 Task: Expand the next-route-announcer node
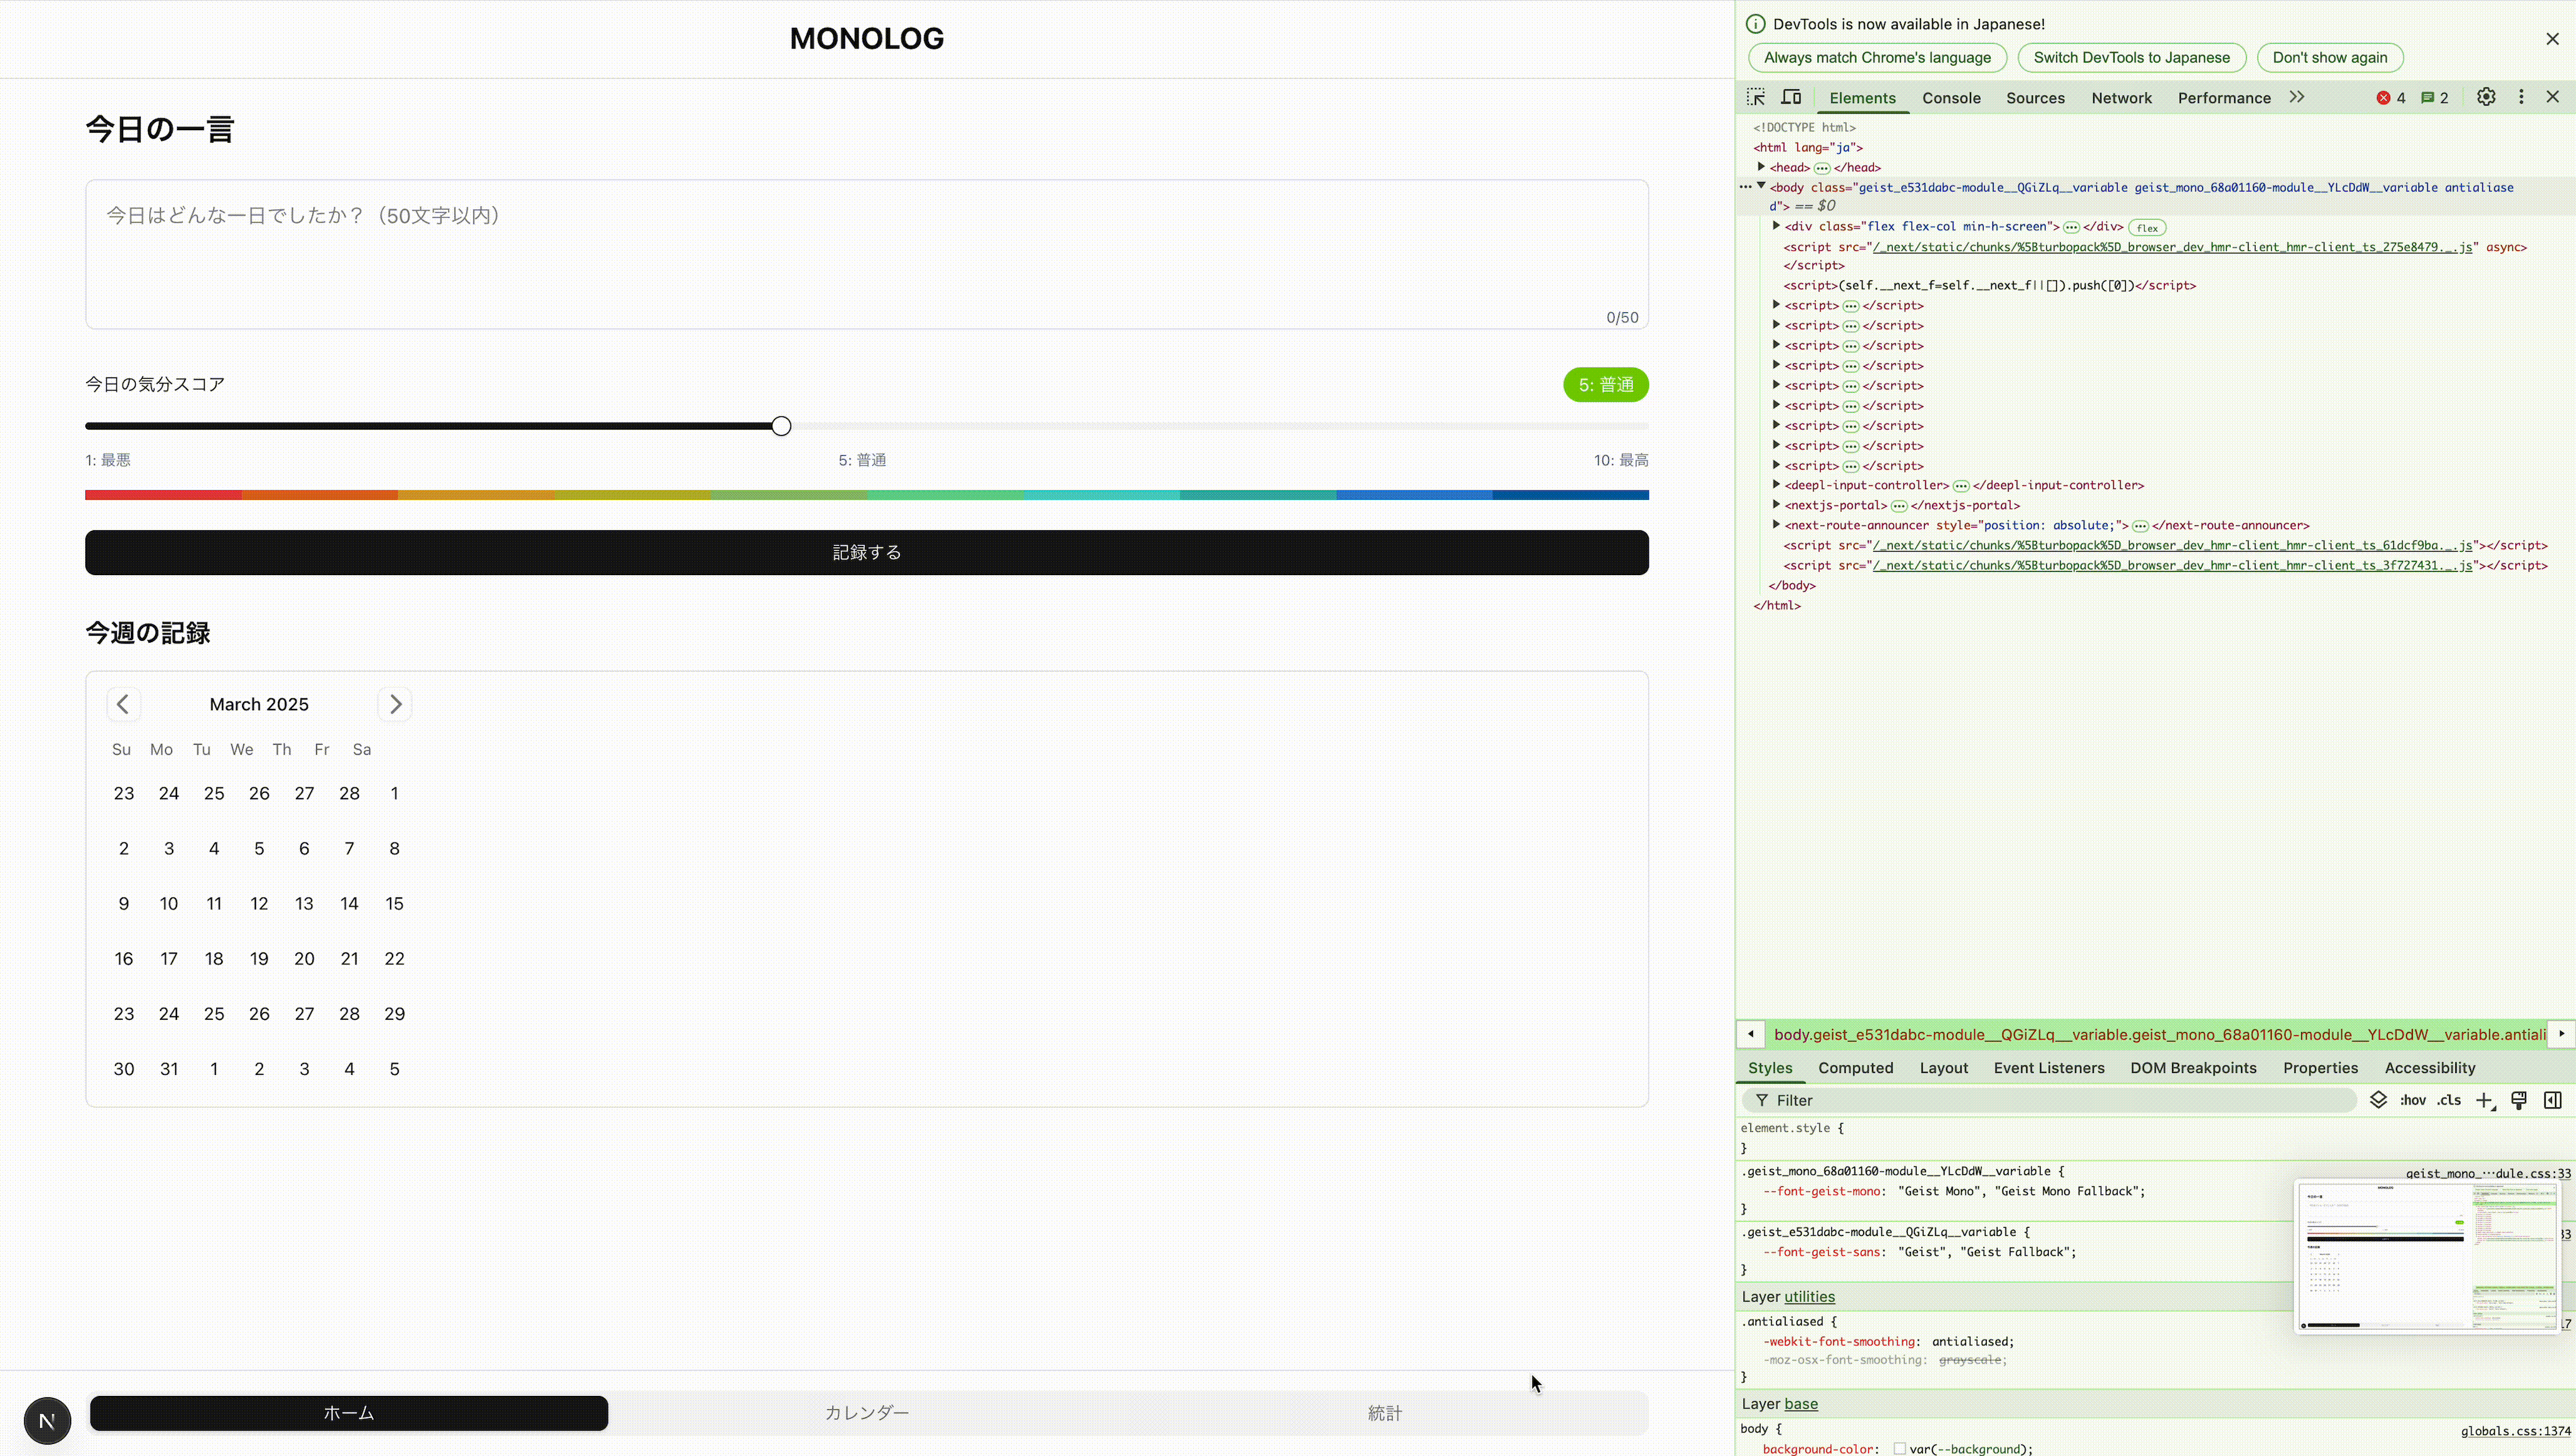pyautogui.click(x=1776, y=525)
